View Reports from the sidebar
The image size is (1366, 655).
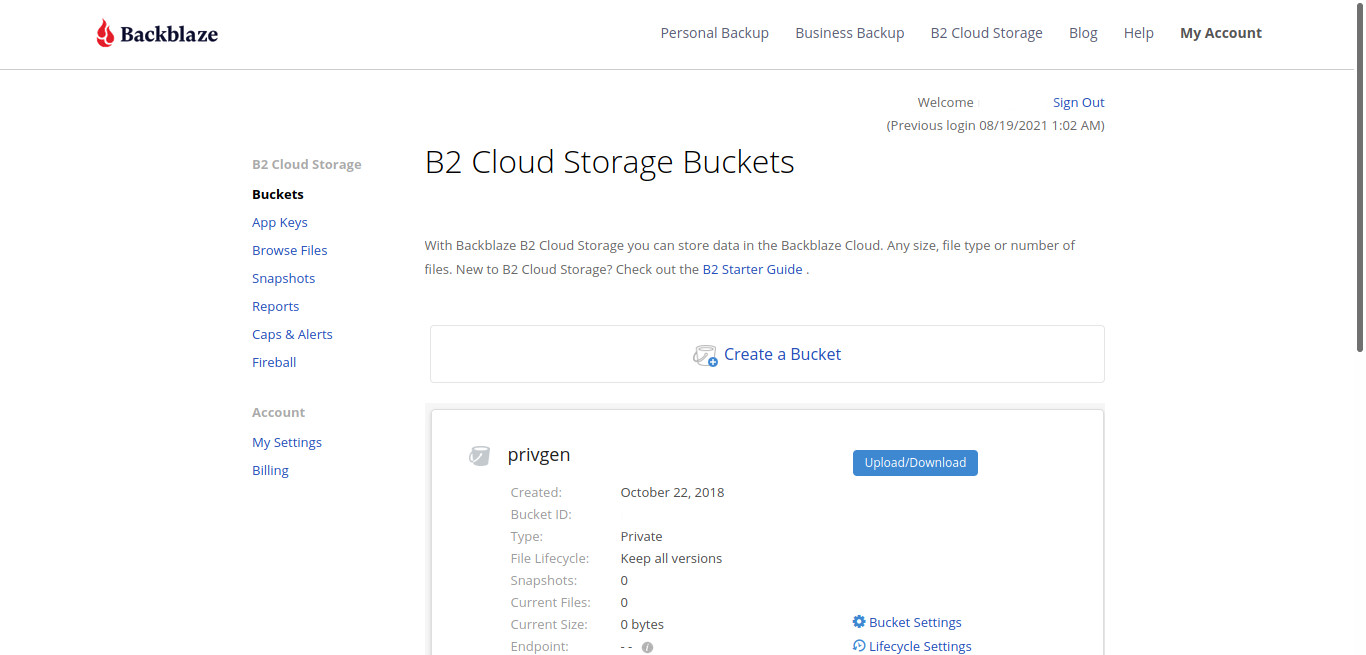click(x=276, y=306)
